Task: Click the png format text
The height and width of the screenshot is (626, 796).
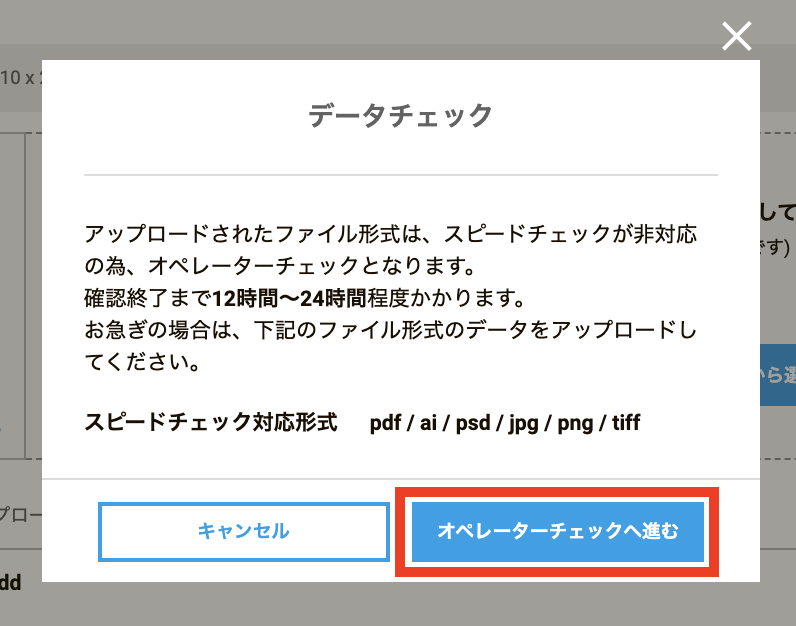Action: 575,423
